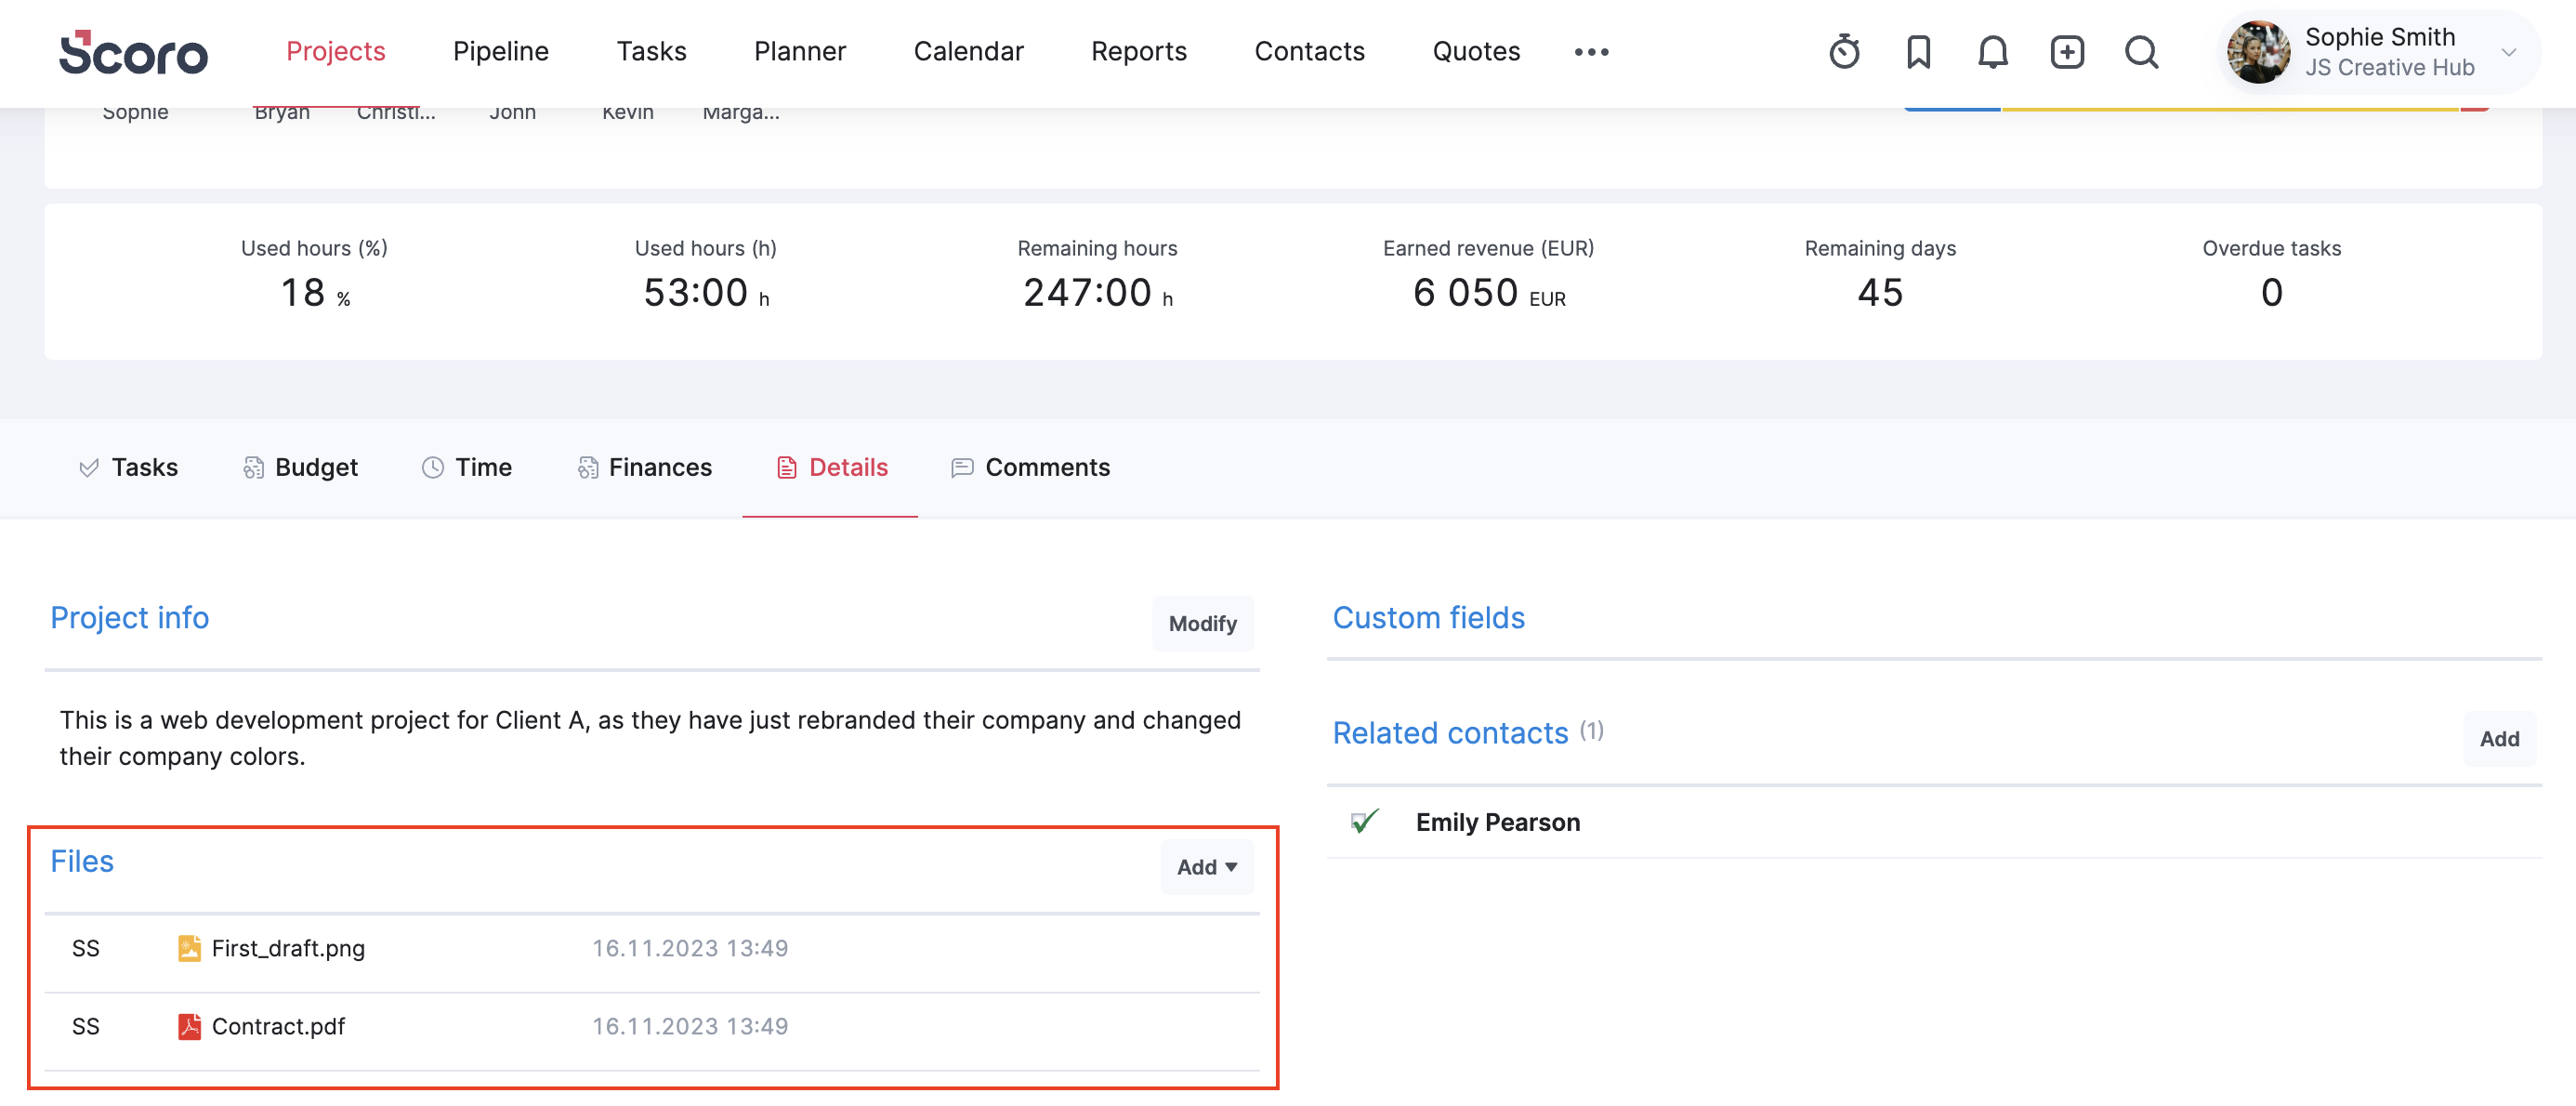Viewport: 2576px width, 1106px height.
Task: Click the clock icon on the Time tab
Action: pyautogui.click(x=432, y=466)
